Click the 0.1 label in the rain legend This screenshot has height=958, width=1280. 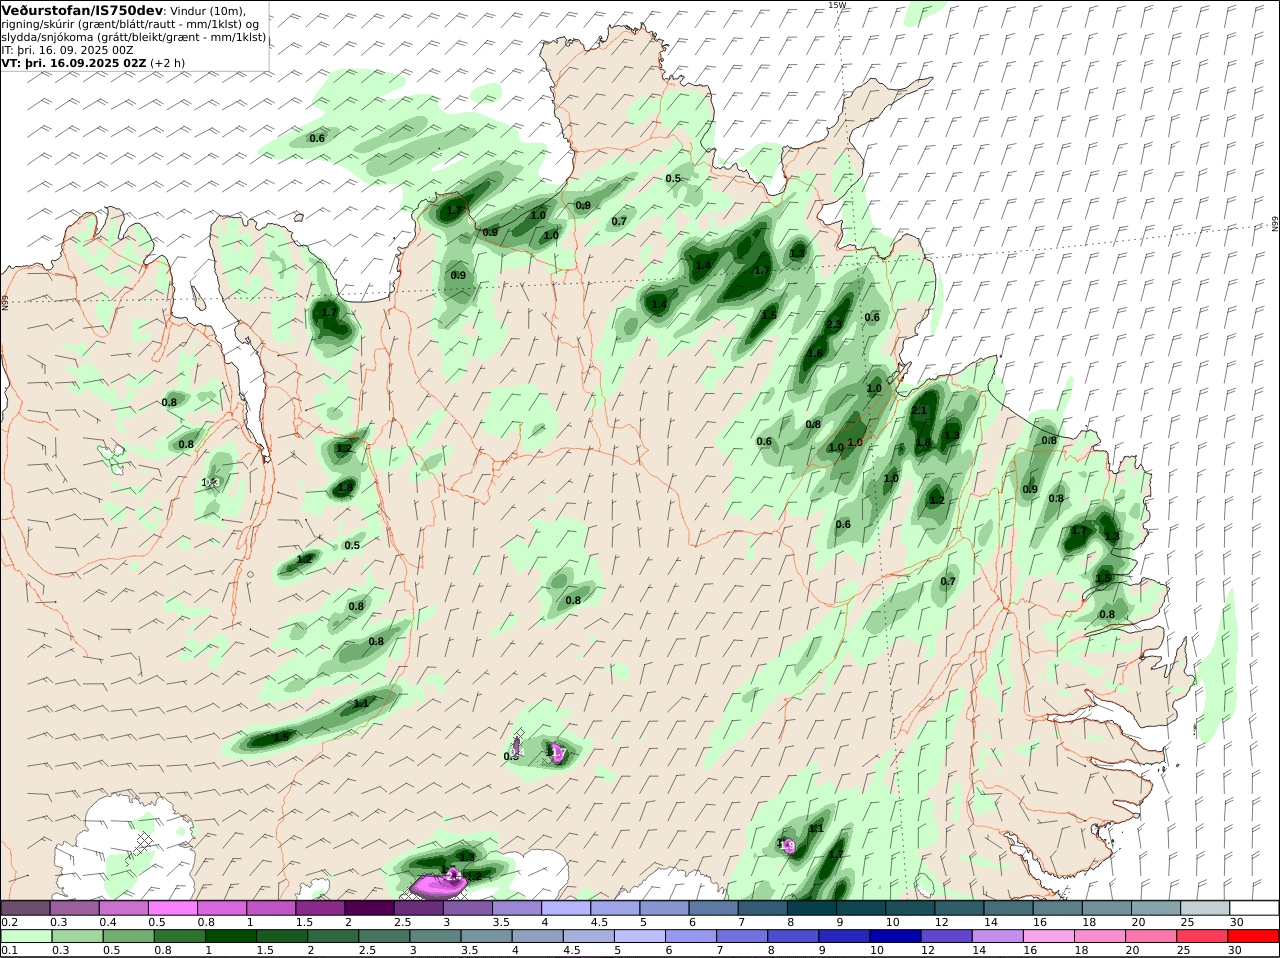9,950
